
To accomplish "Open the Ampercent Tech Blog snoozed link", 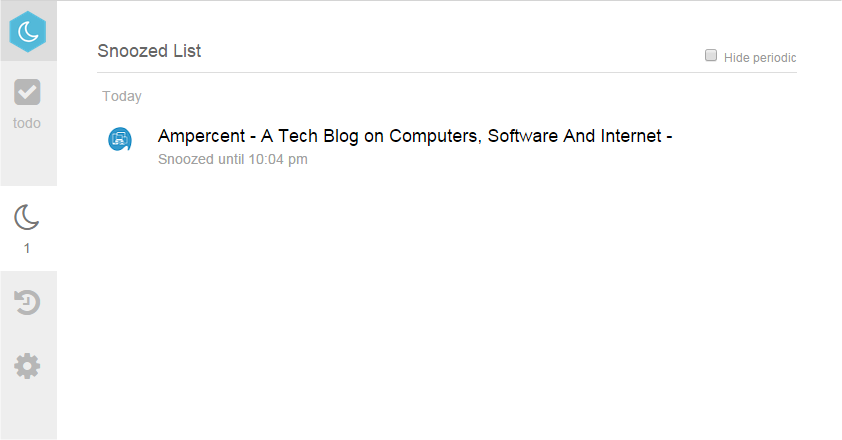I will click(x=415, y=136).
